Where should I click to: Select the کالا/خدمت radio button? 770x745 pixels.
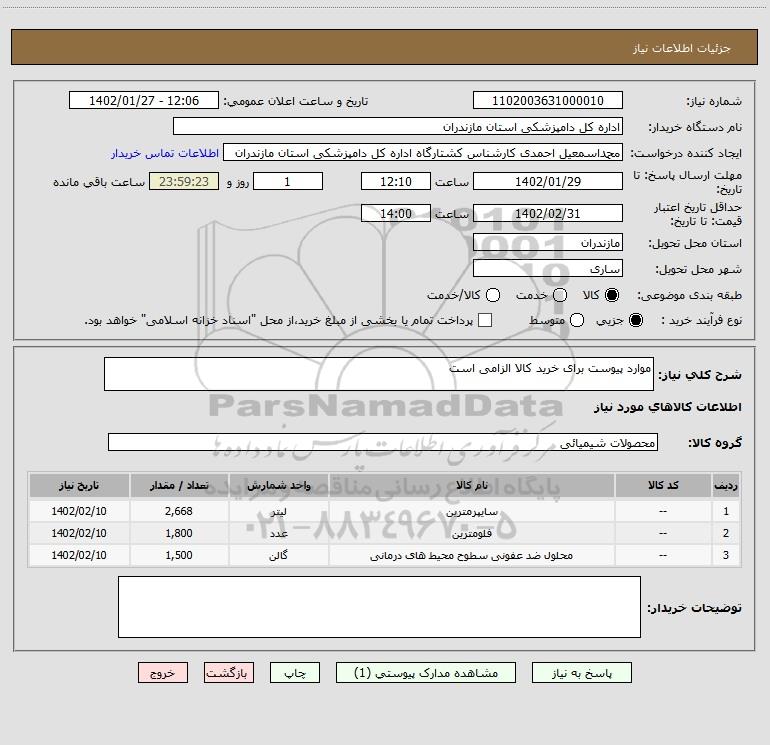493,295
